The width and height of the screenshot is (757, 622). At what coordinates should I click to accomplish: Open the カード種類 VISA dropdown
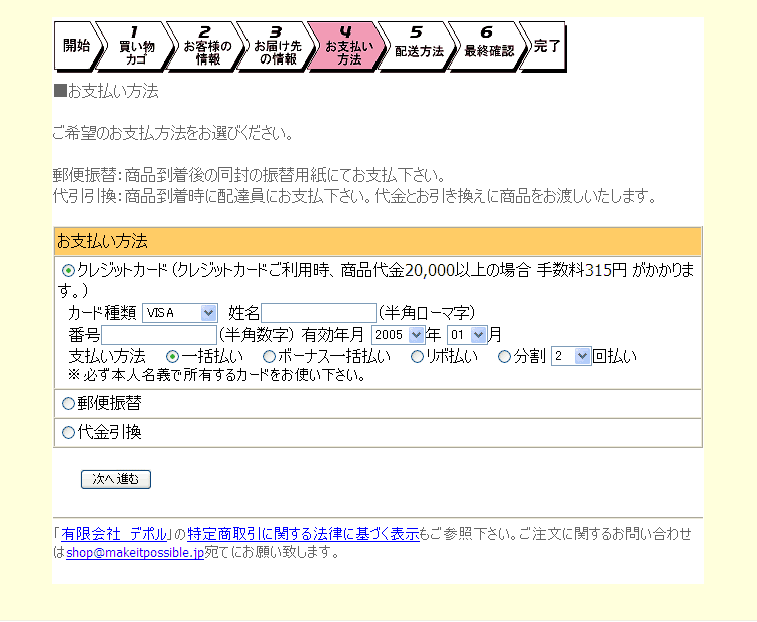pos(180,313)
